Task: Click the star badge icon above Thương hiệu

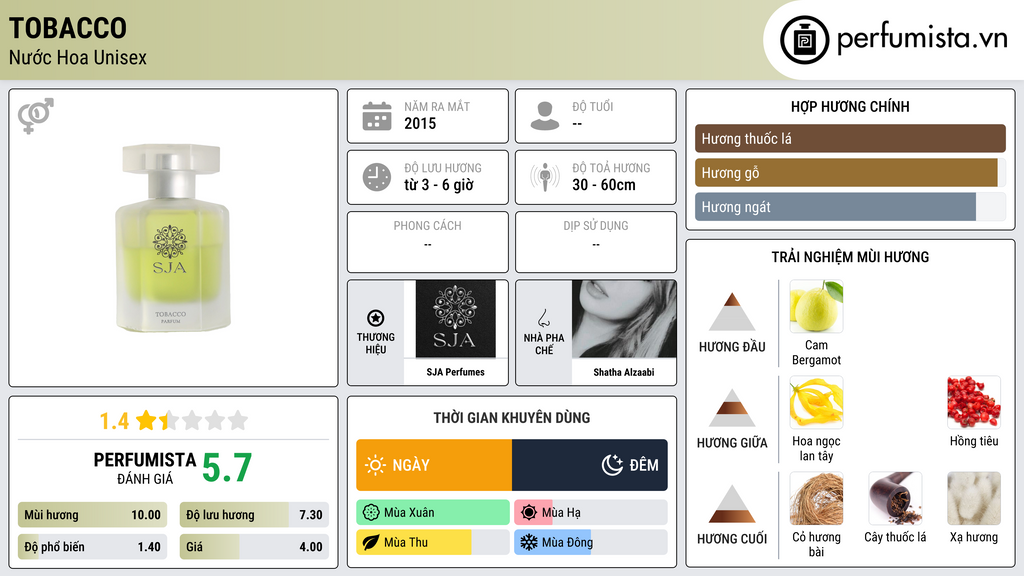Action: coord(376,318)
